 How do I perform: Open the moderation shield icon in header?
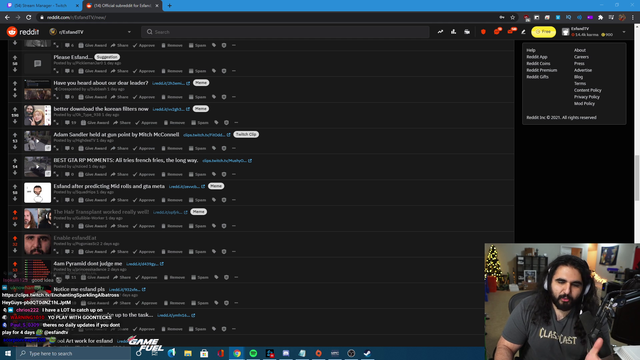point(483,32)
